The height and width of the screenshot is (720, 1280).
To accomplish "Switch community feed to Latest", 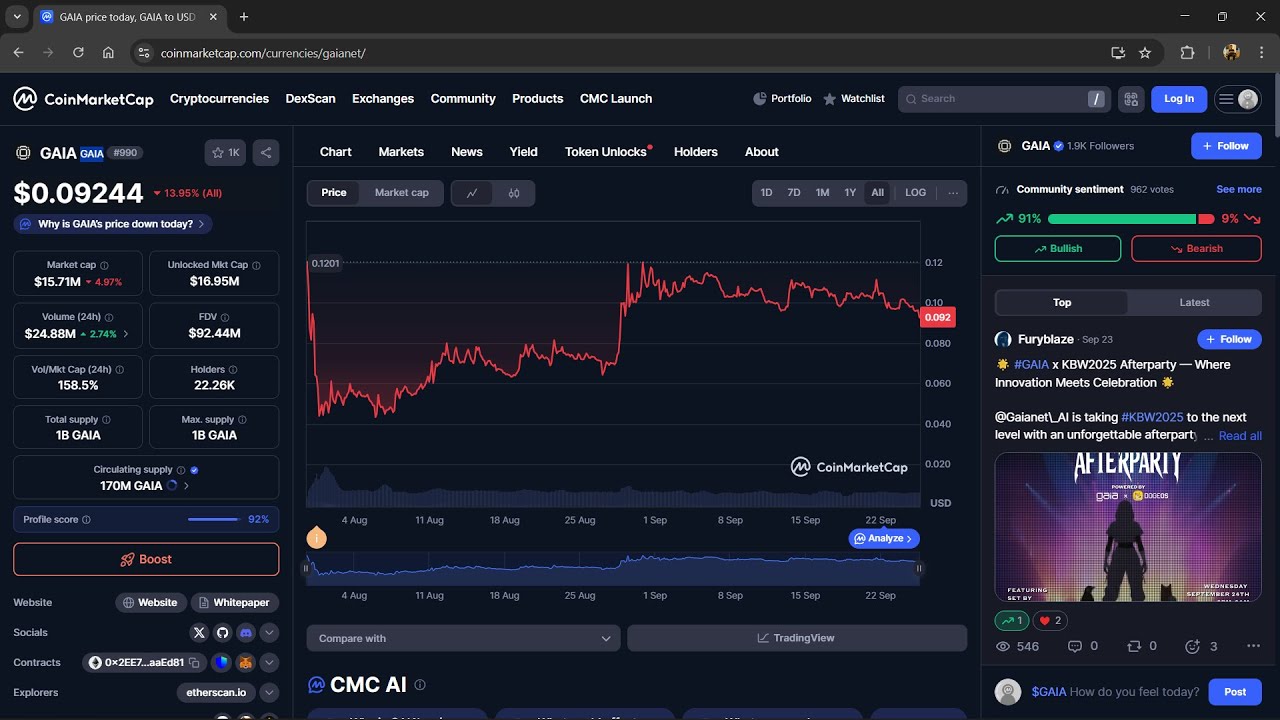I will [x=1194, y=303].
